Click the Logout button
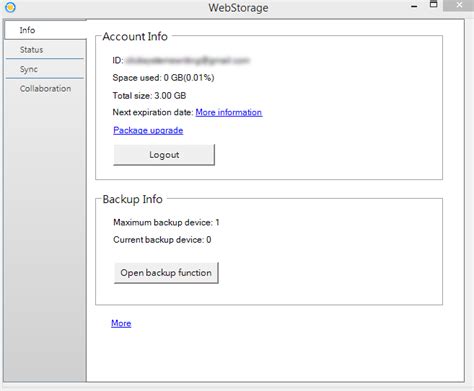This screenshot has height=391, width=474. coord(164,155)
